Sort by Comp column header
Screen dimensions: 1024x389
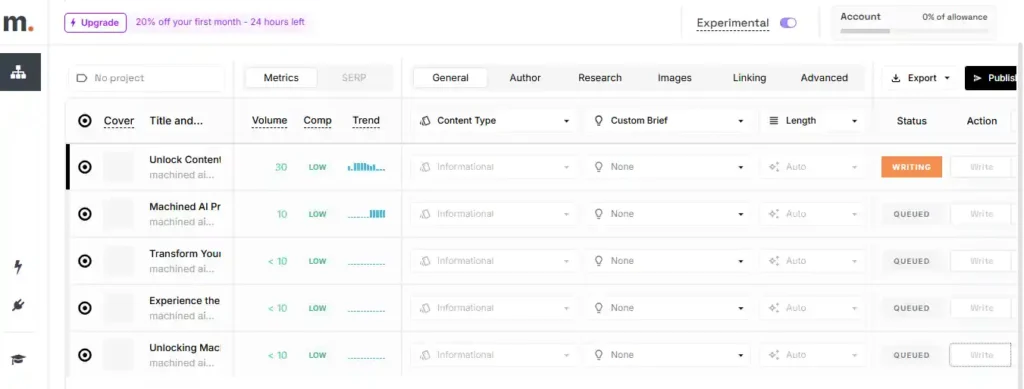click(317, 121)
